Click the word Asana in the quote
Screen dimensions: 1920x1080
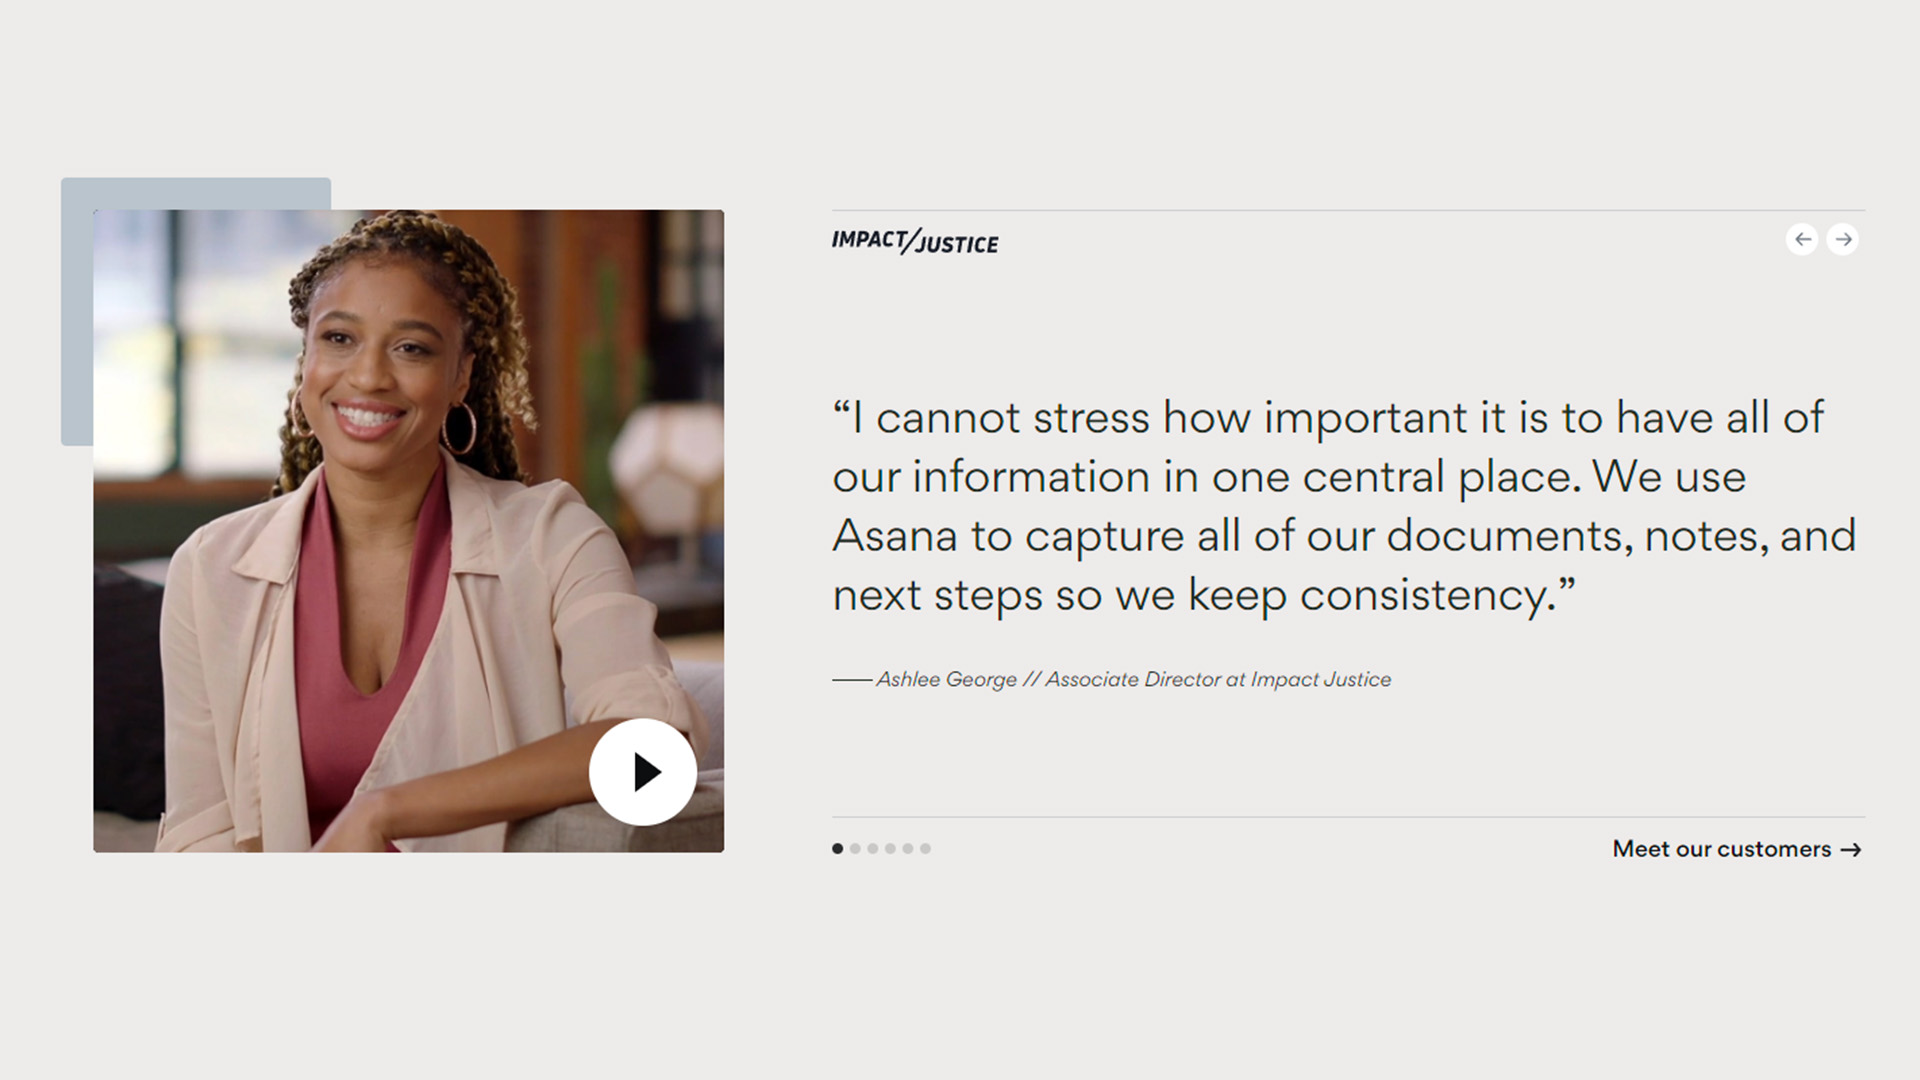895,536
